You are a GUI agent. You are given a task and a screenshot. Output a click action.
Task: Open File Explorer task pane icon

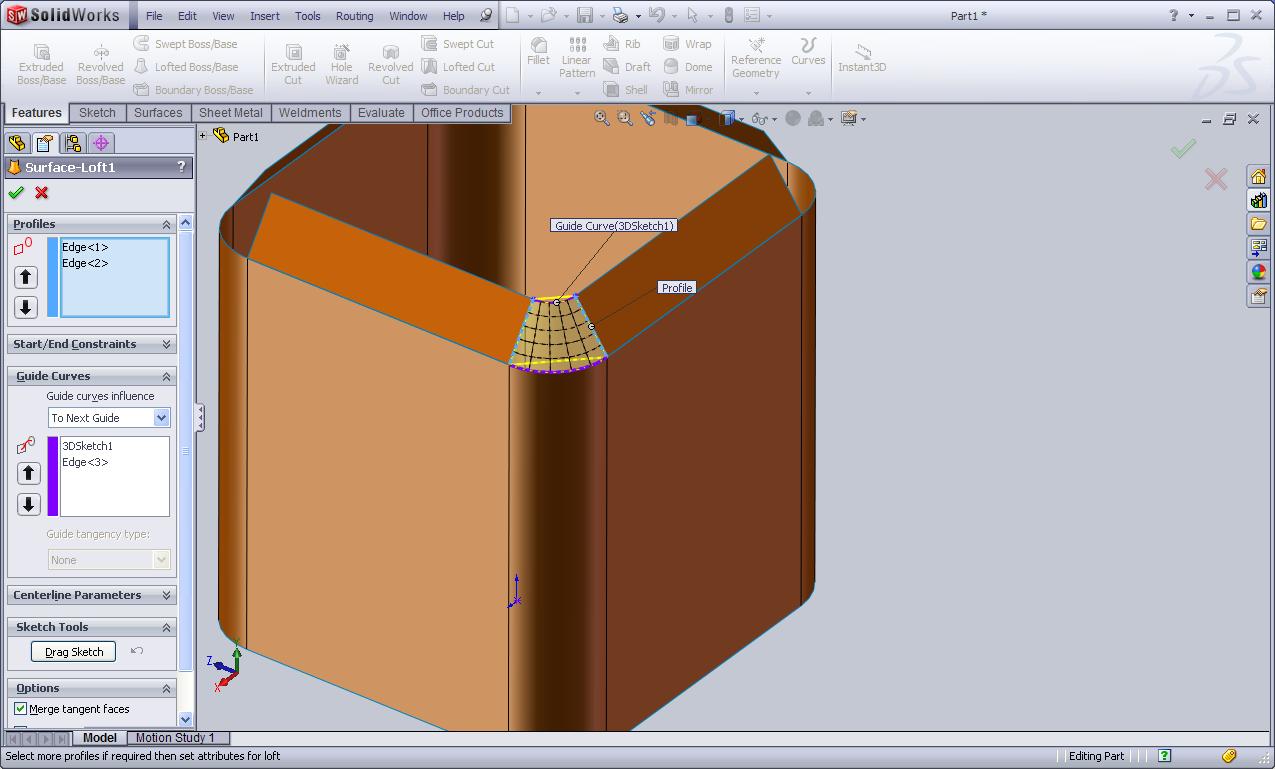click(x=1258, y=224)
